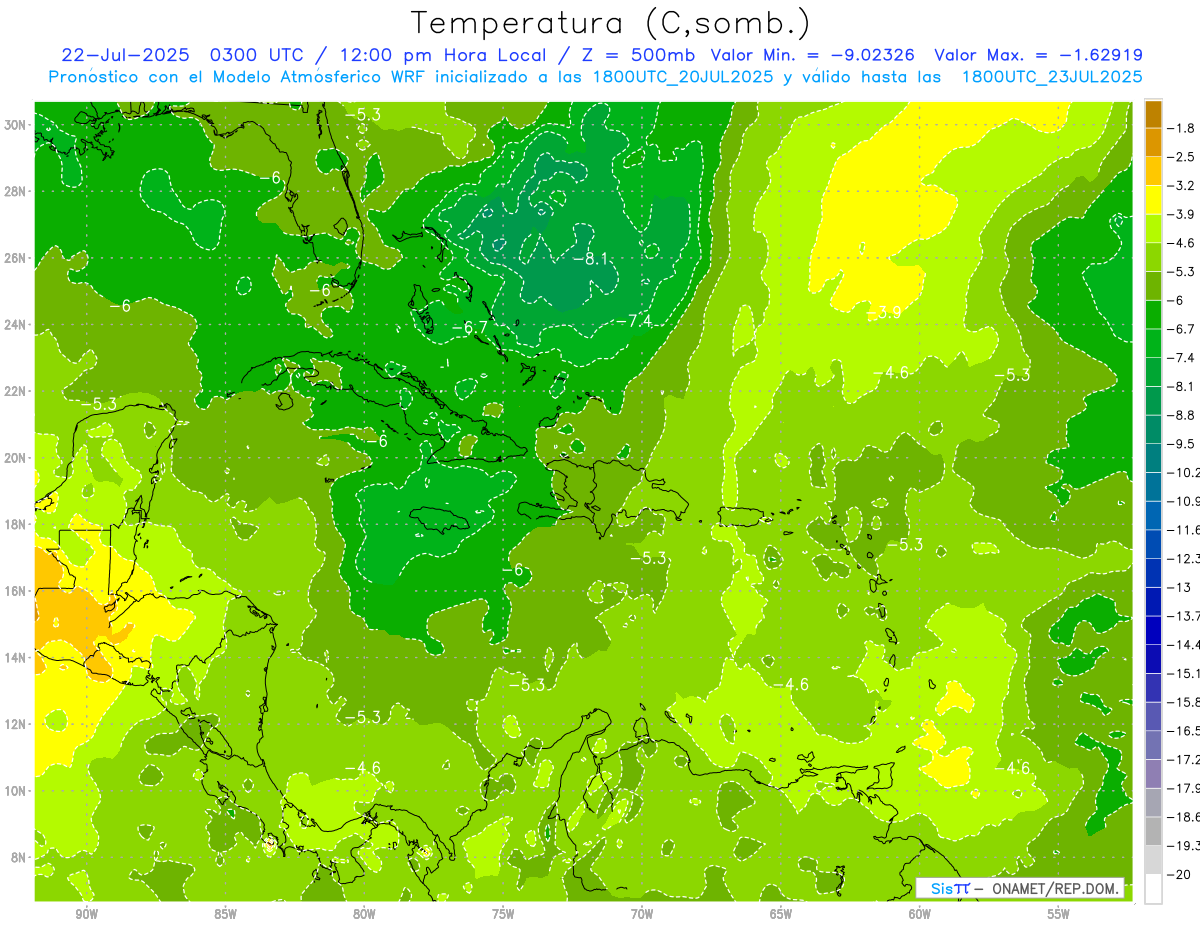Click legend swatch between -13 and -13.7
Viewport: 1200px width, 927px height.
(x=1153, y=602)
